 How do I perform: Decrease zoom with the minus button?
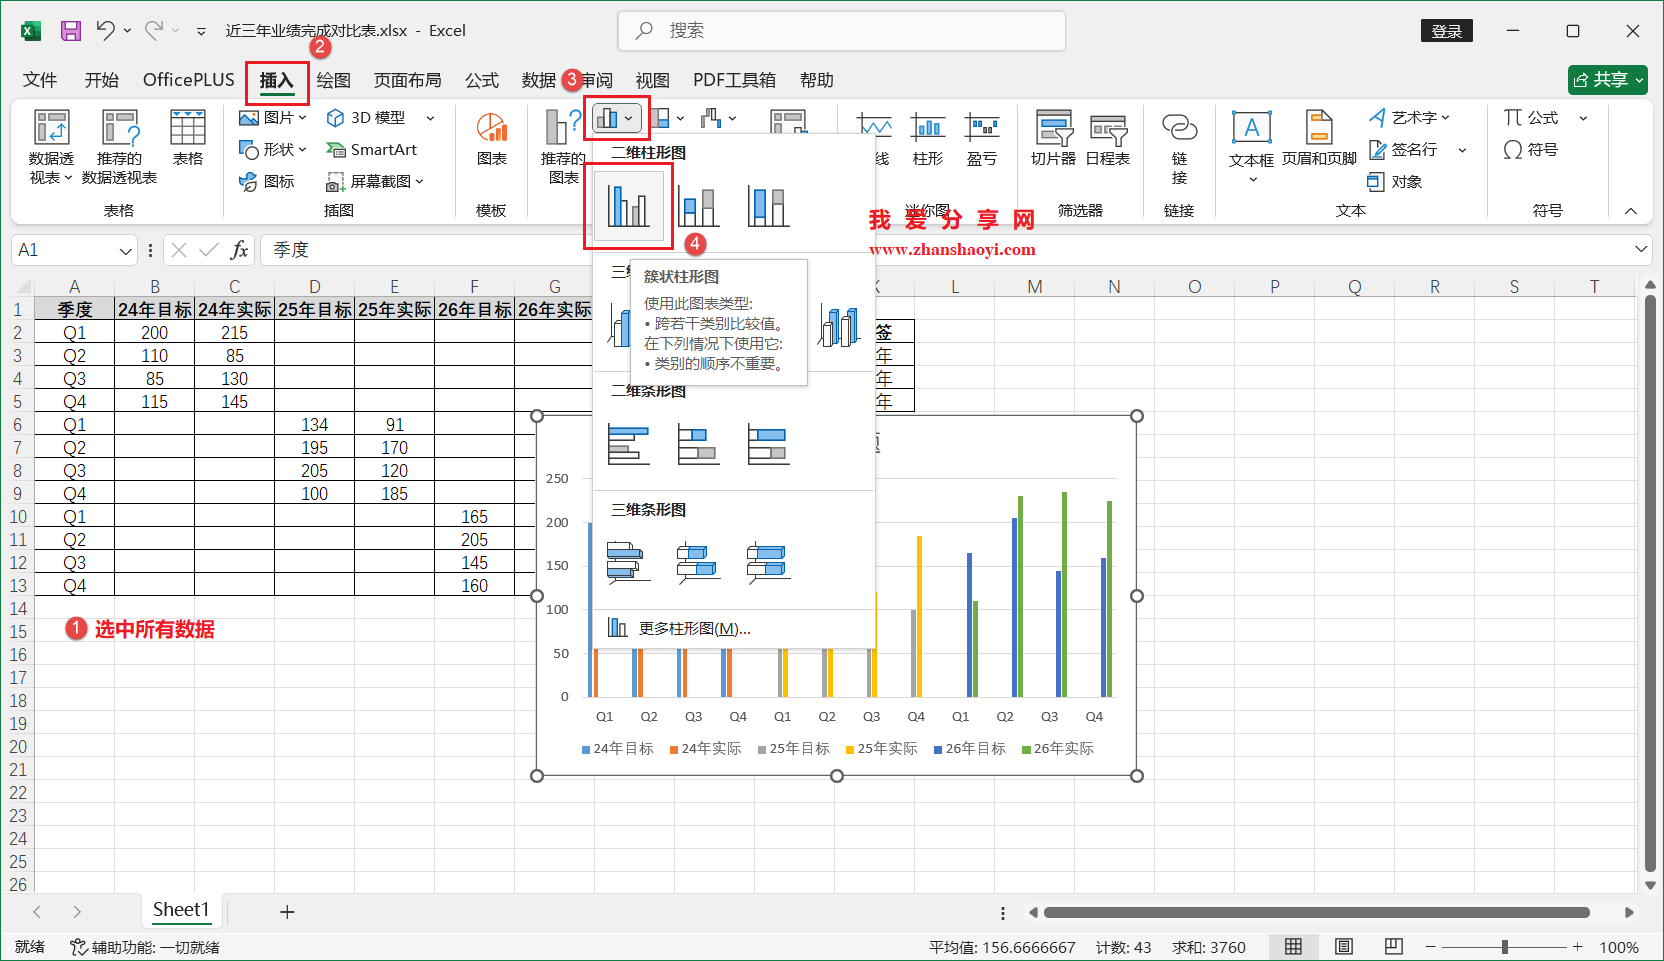pyautogui.click(x=1431, y=947)
